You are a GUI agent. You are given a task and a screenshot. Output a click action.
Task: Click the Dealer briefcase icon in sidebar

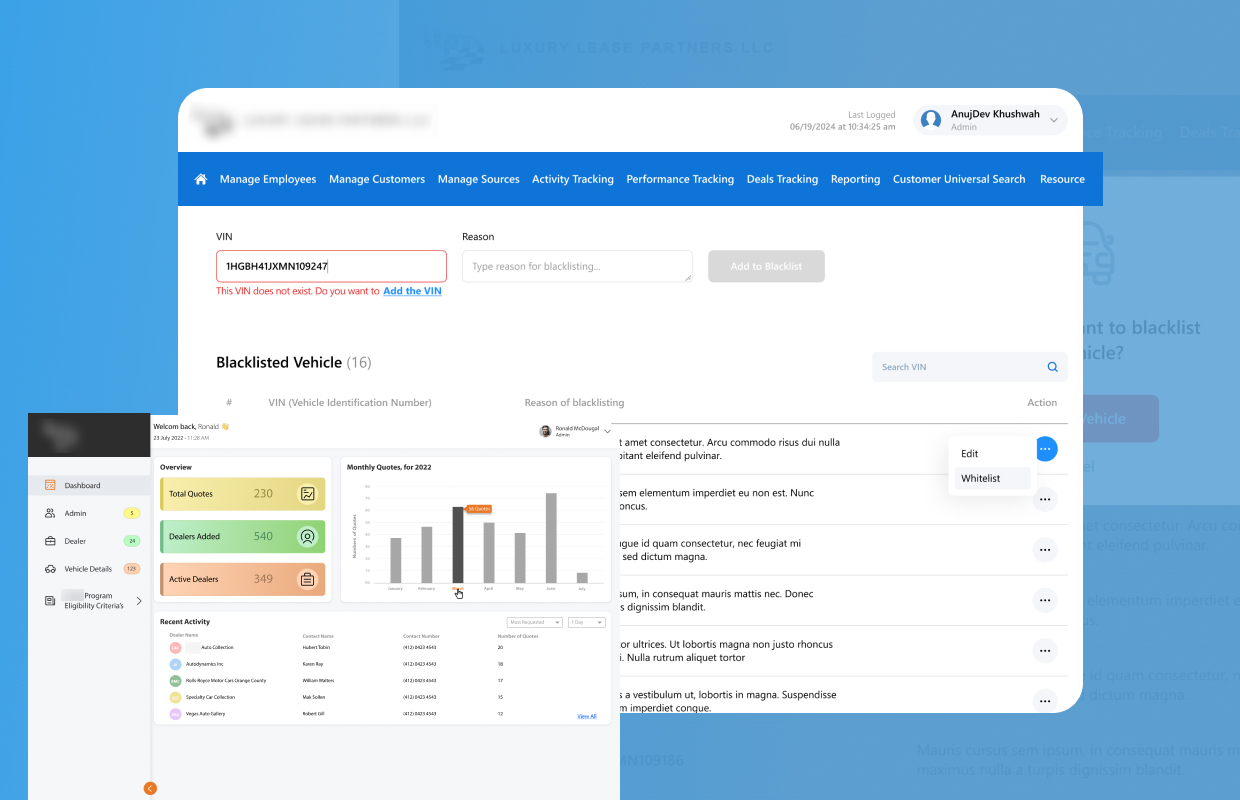pos(50,541)
